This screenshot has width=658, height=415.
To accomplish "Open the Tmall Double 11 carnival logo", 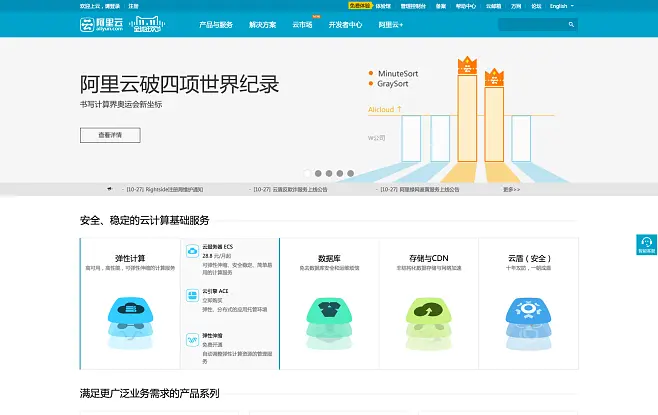I will (x=147, y=24).
